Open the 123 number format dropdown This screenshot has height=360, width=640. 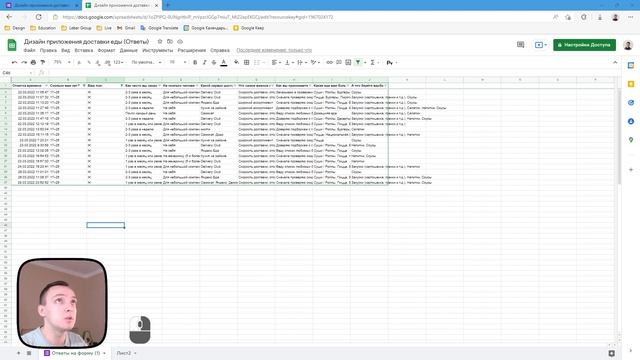pyautogui.click(x=118, y=62)
